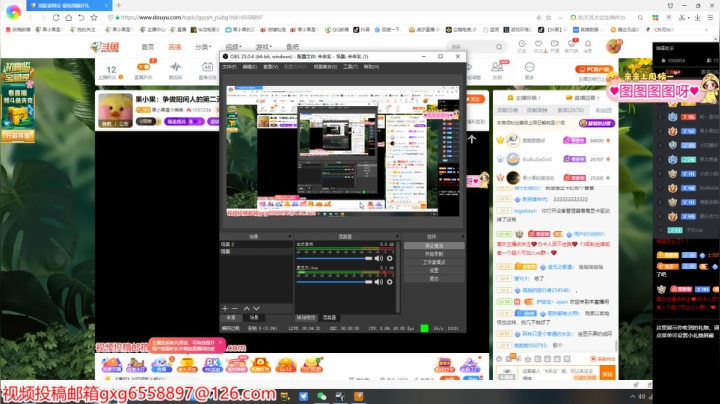
Task: Move the scene up with the OBS up arrow
Action: click(x=247, y=309)
